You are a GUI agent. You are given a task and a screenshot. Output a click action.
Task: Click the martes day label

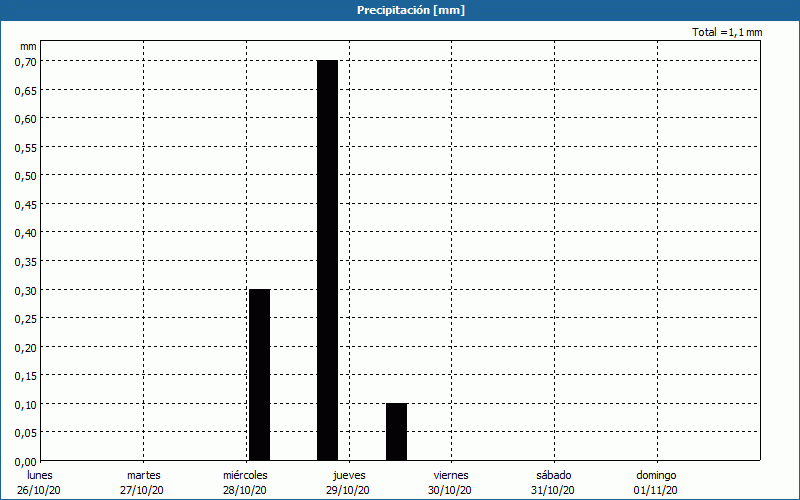144,475
